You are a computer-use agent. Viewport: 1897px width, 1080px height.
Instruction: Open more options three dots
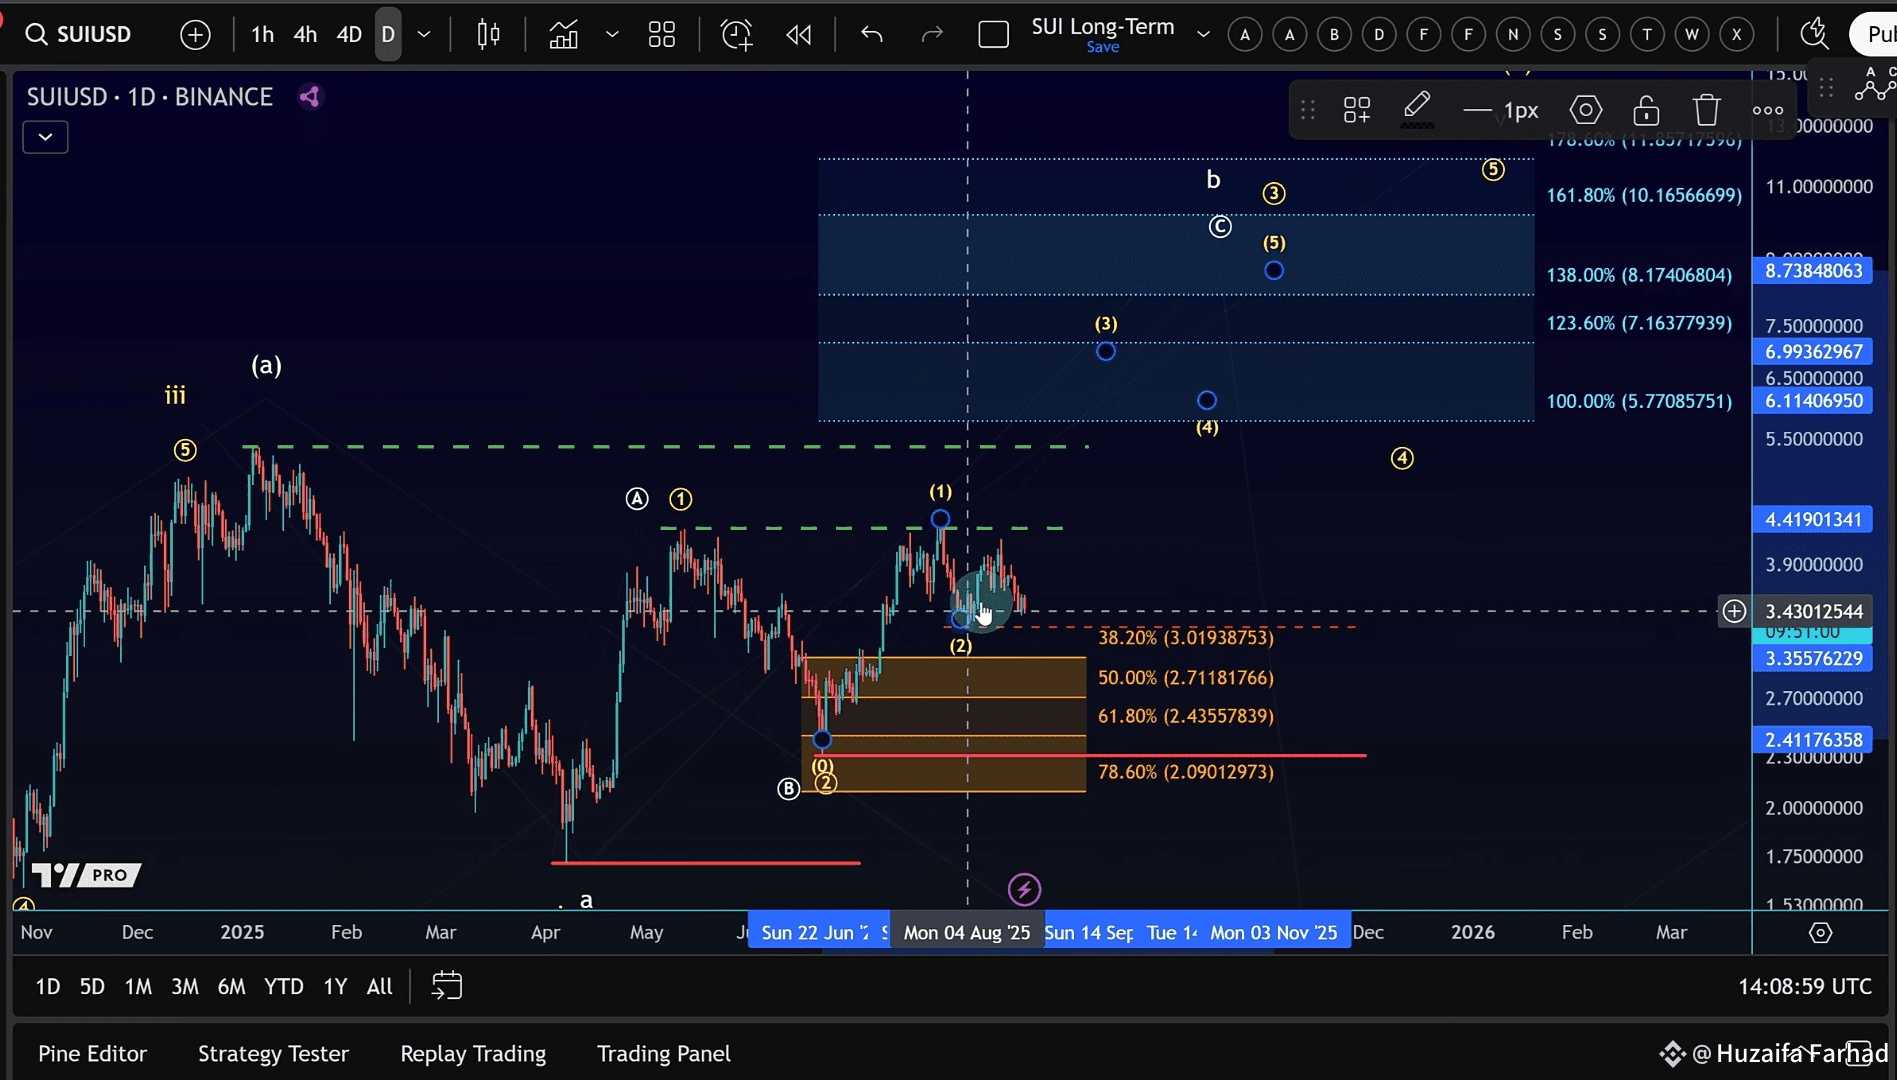tap(1767, 110)
